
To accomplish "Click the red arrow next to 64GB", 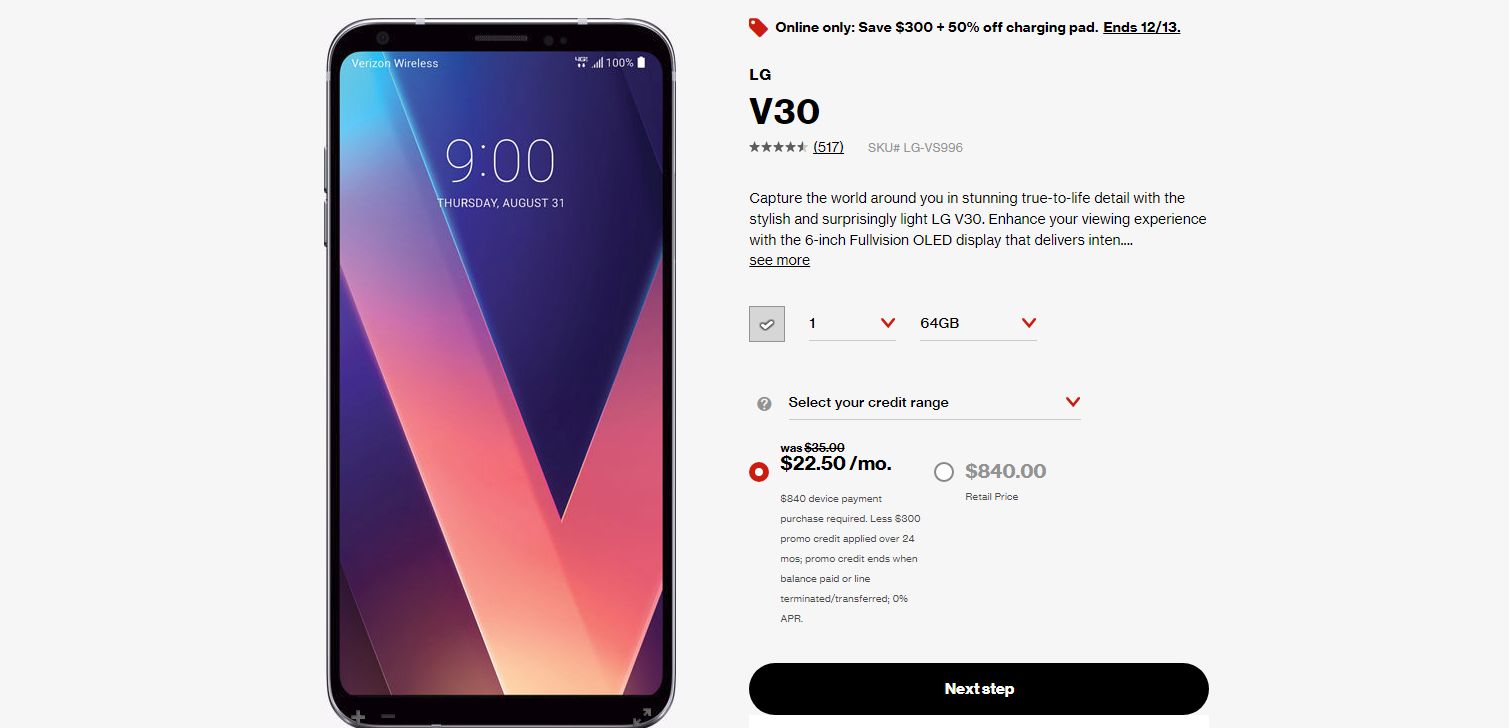I will (1029, 323).
